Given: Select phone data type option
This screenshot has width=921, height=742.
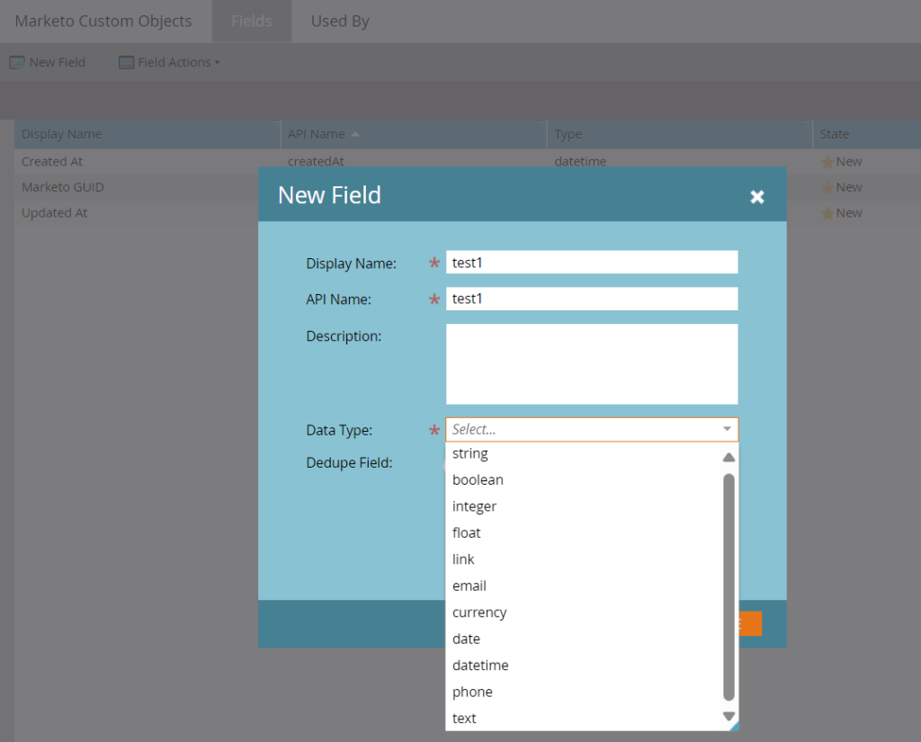Looking at the screenshot, I should [x=472, y=692].
